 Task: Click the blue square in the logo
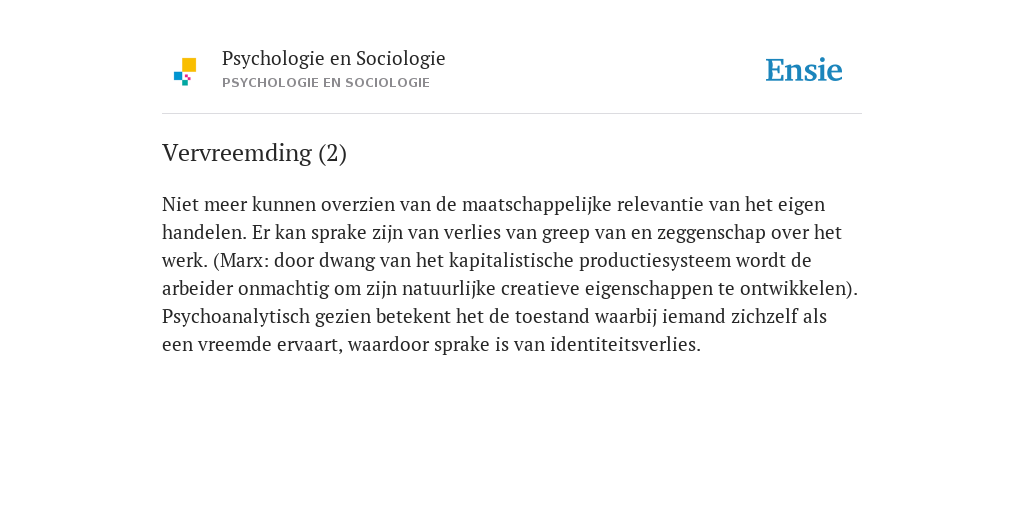[178, 76]
